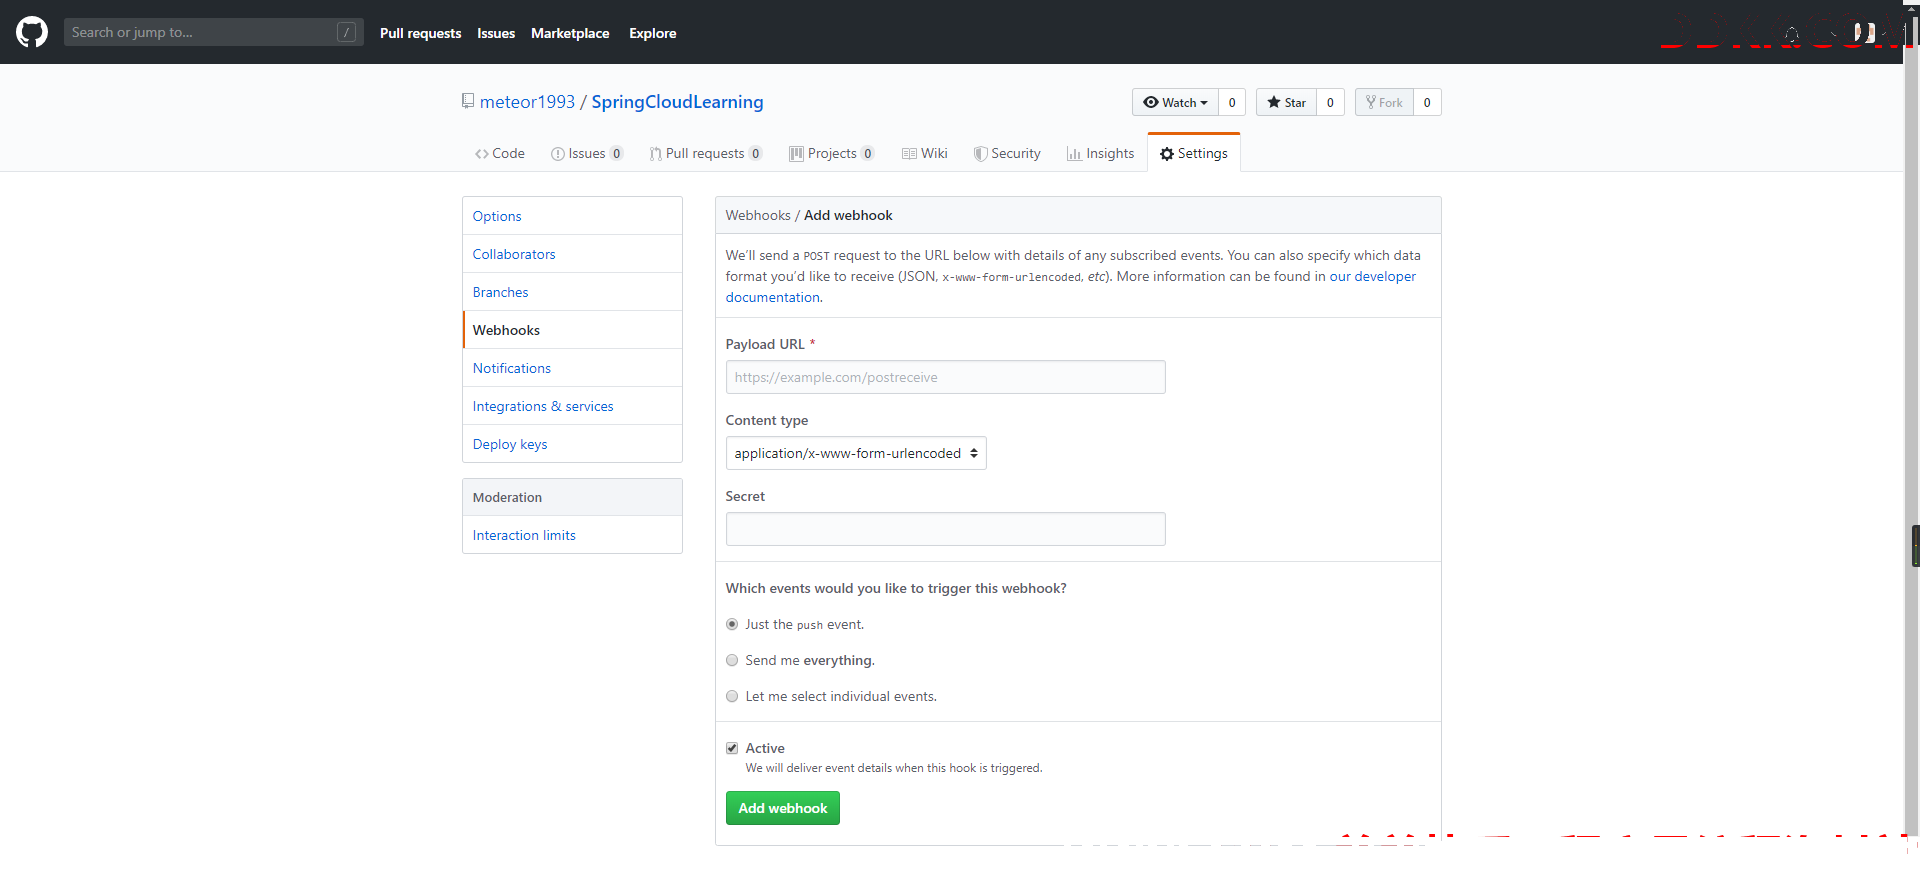
Task: Go to Branches in the settings sidebar
Action: pyautogui.click(x=572, y=292)
